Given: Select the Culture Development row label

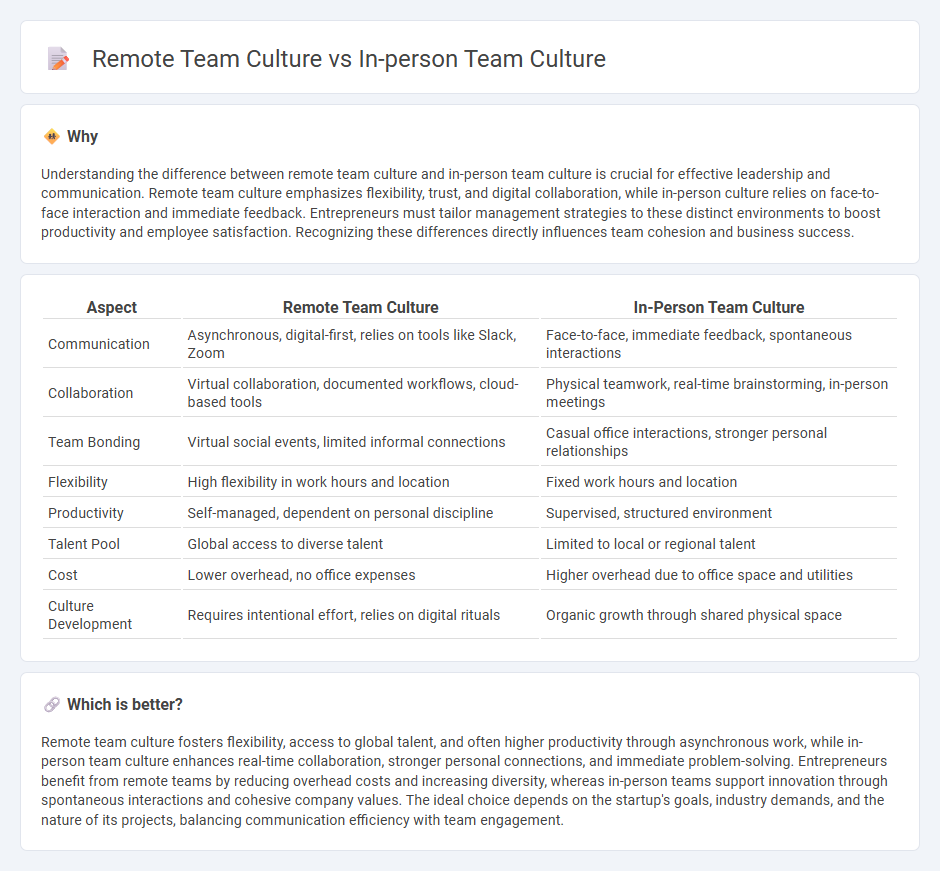Looking at the screenshot, I should 90,615.
